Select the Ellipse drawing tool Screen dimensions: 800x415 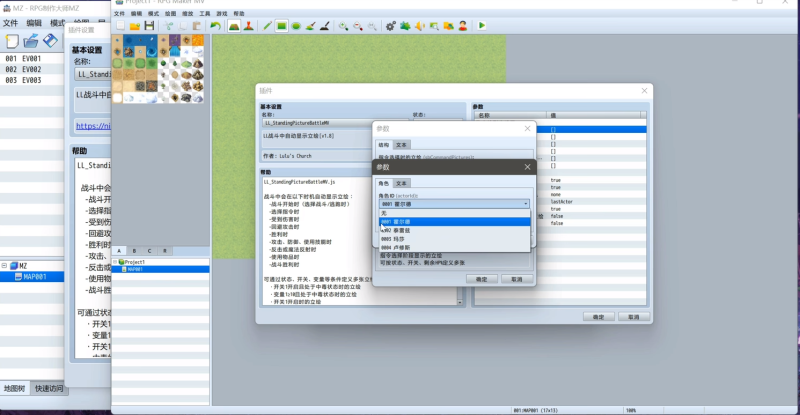click(296, 26)
